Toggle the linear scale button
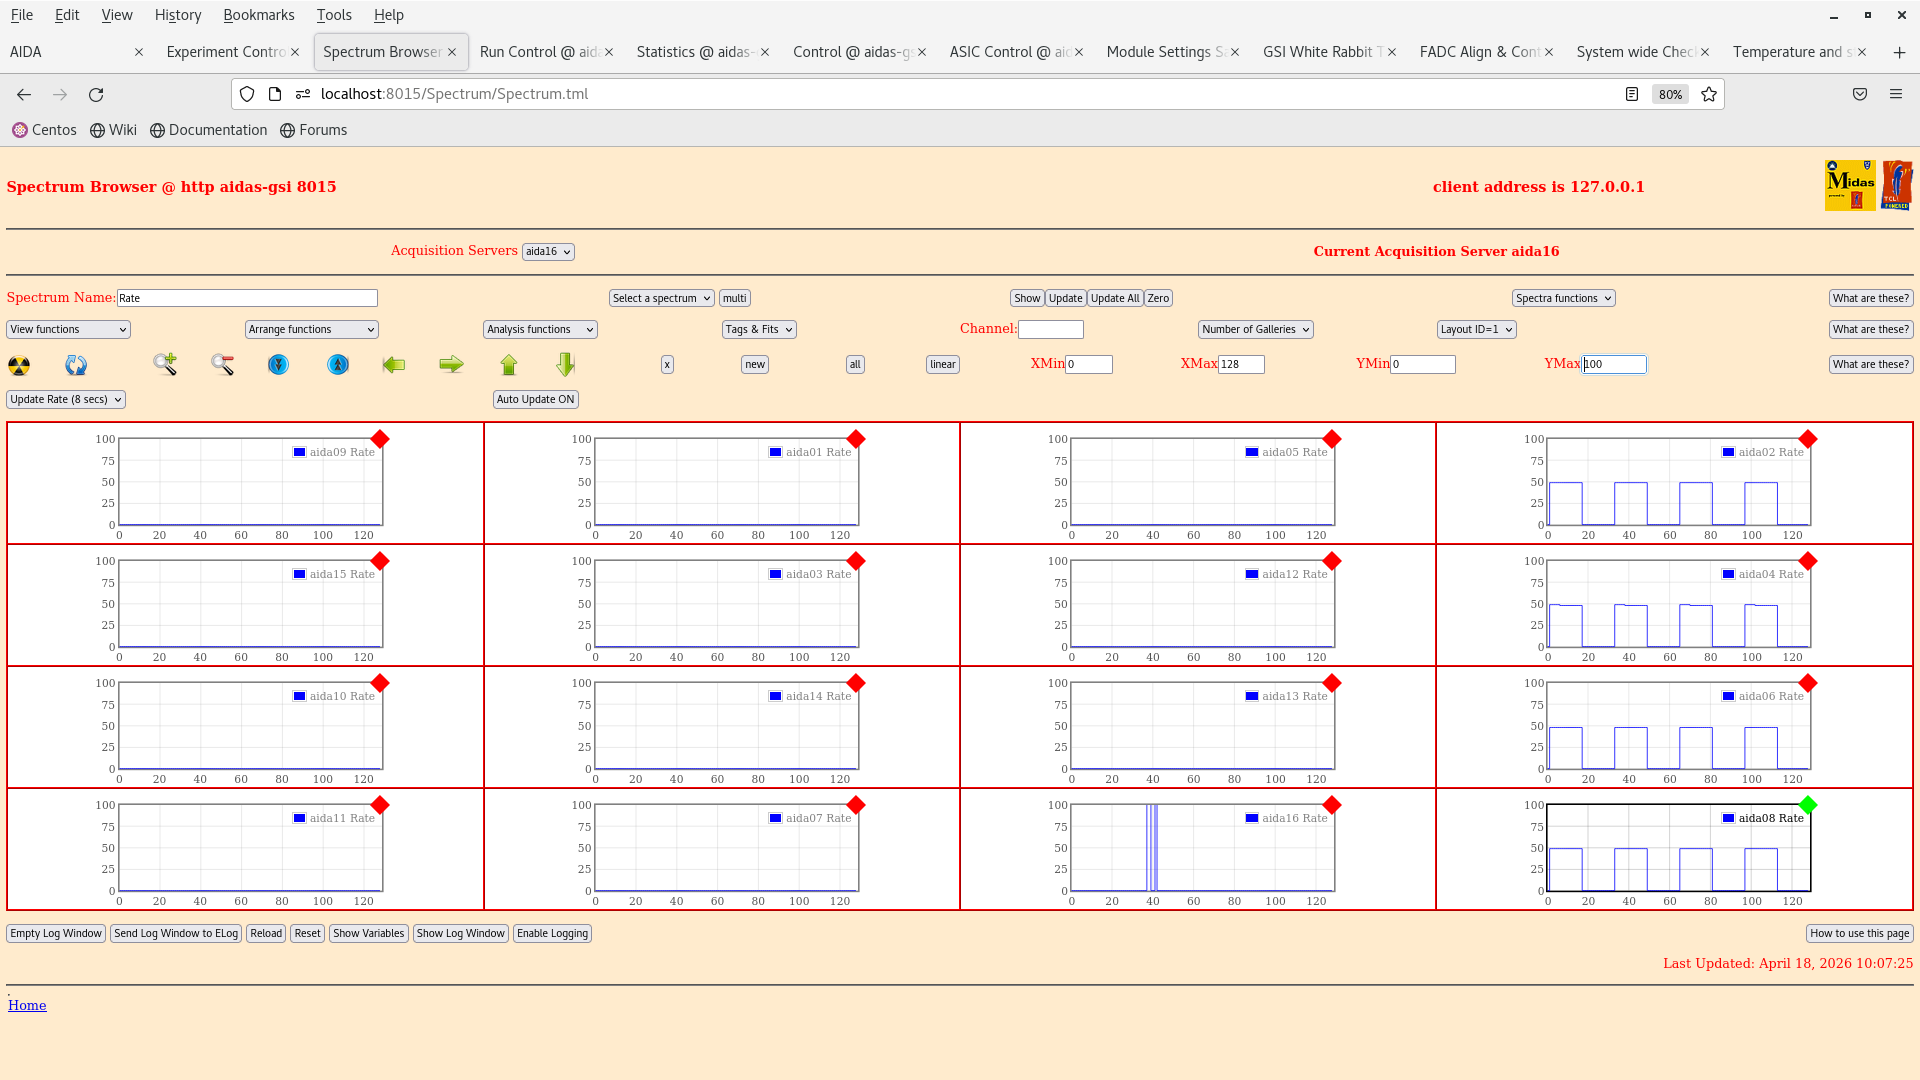 (x=942, y=365)
